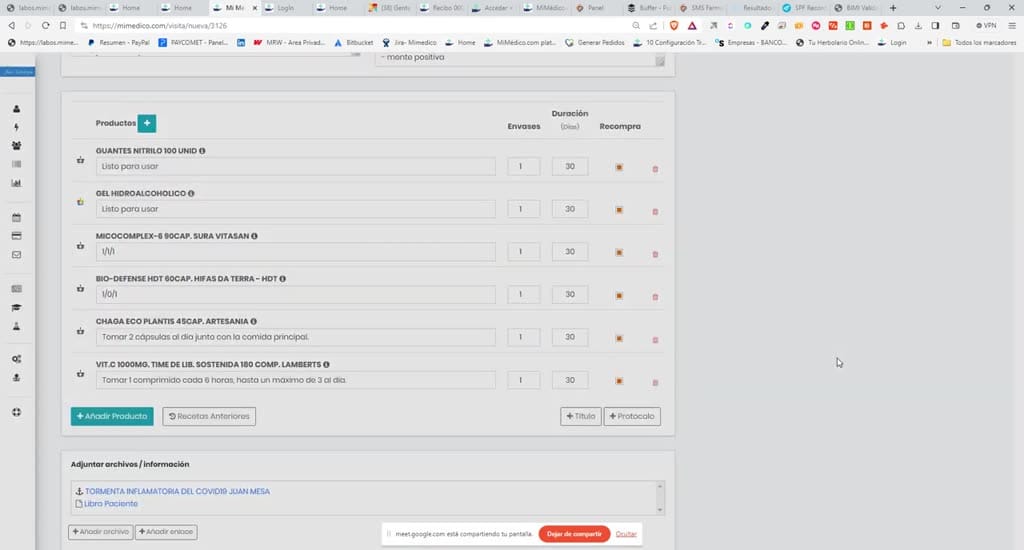Image resolution: width=1024 pixels, height=550 pixels.
Task: Delete the GUANTES NITRILO 100 UNID product row
Action: pyautogui.click(x=655, y=169)
